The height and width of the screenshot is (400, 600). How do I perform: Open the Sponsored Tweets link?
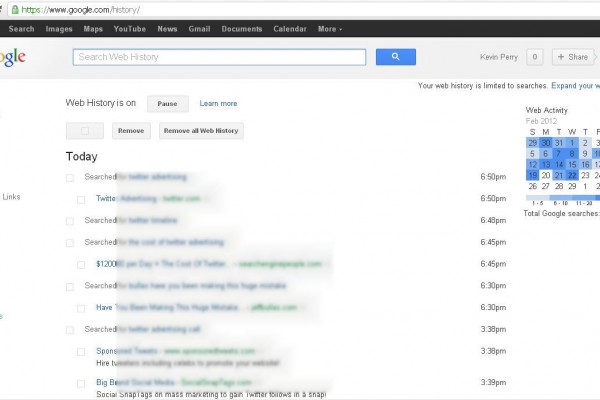pyautogui.click(x=127, y=351)
